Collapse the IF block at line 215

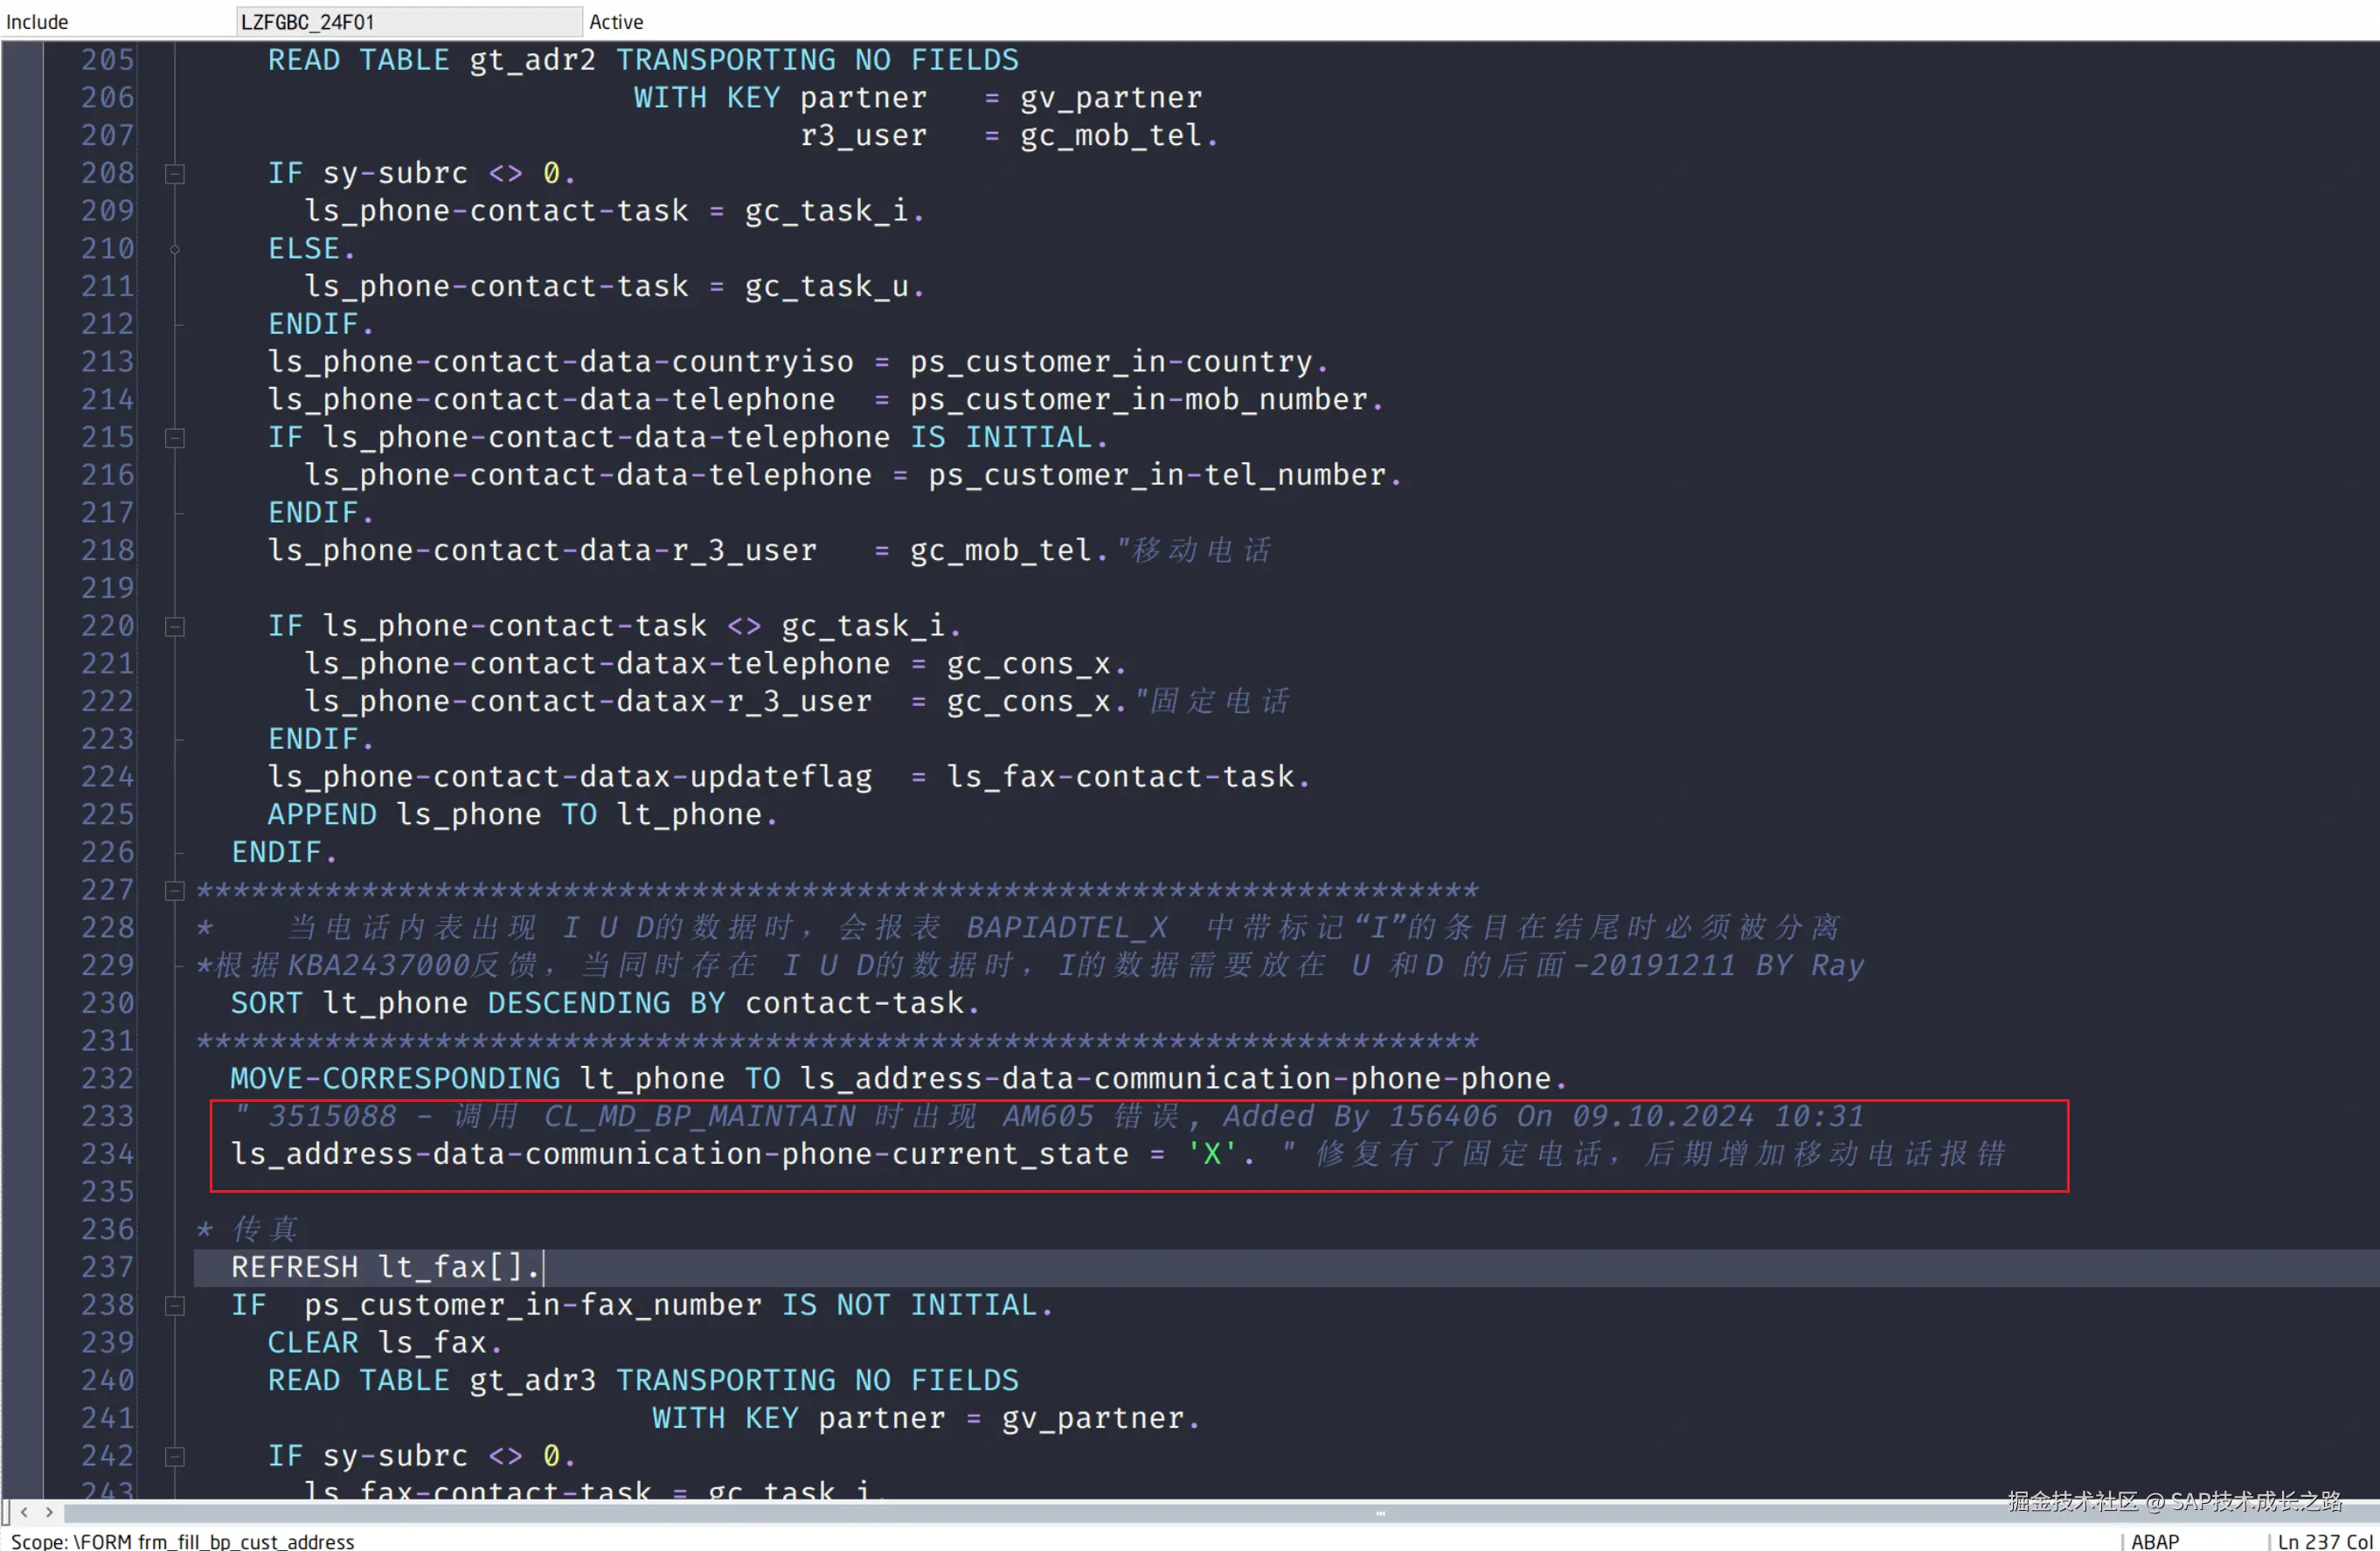[175, 438]
